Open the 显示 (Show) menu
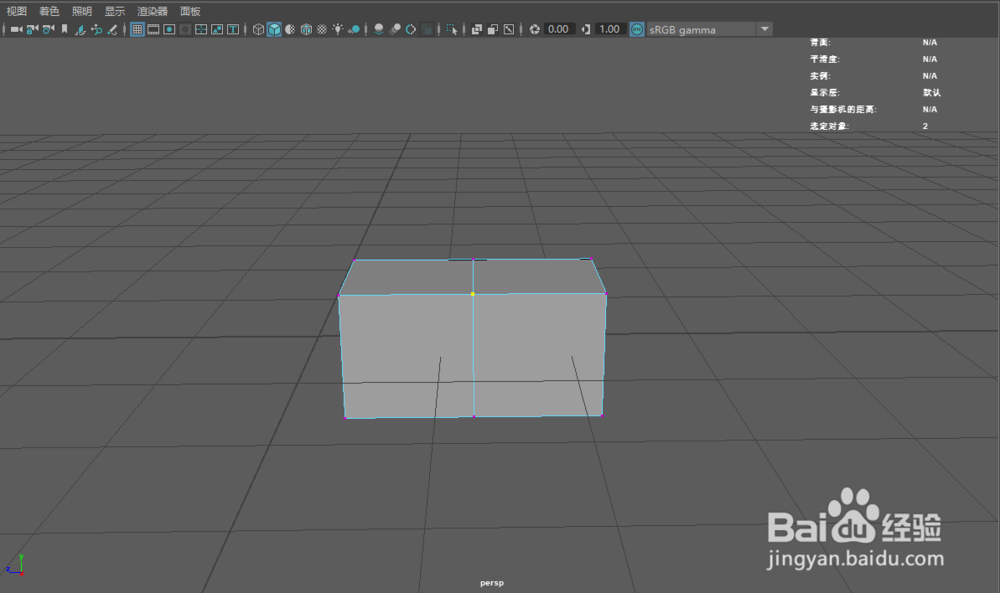 115,11
